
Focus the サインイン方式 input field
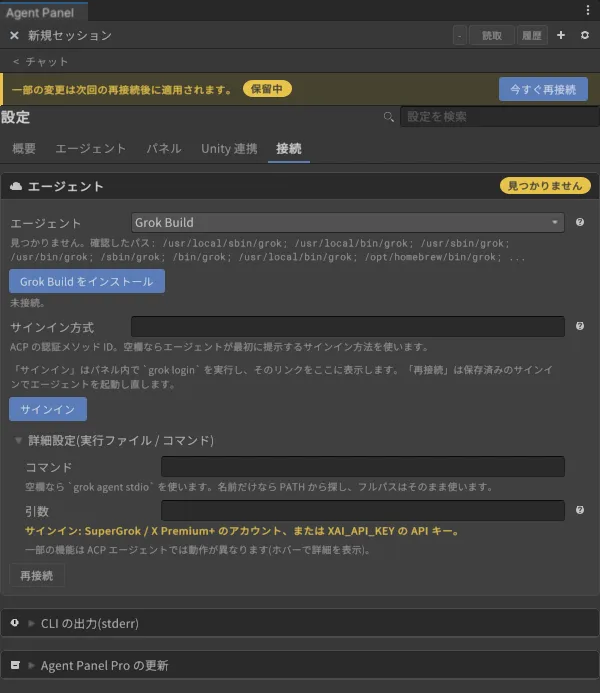(x=348, y=327)
